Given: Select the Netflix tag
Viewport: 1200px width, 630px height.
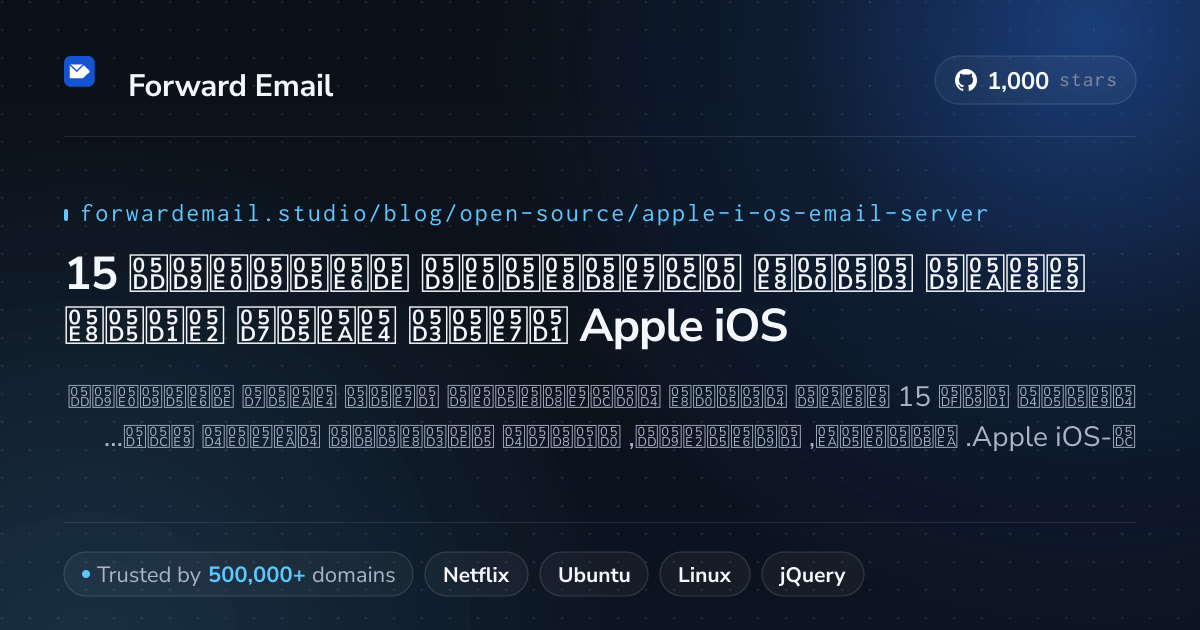Looking at the screenshot, I should [x=476, y=575].
